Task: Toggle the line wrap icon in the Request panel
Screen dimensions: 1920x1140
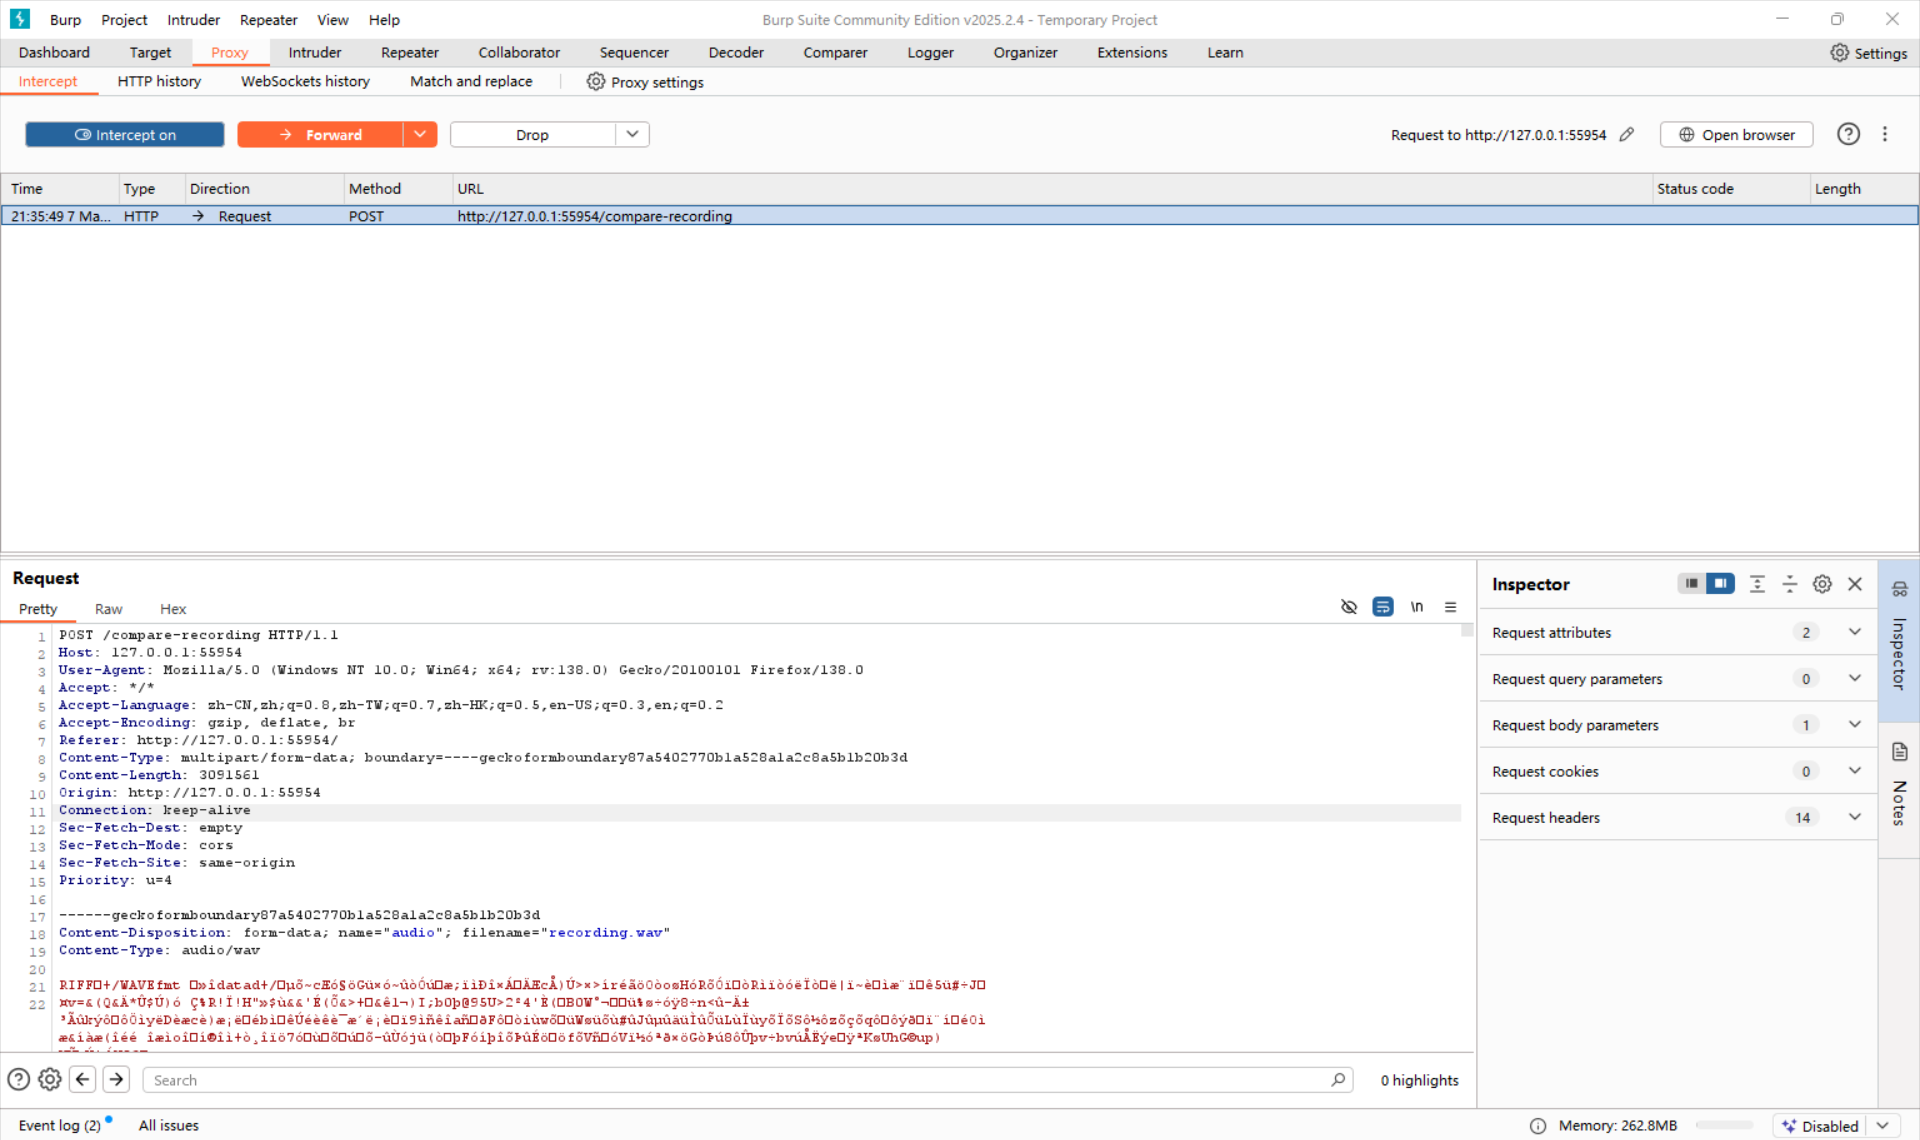Action: pyautogui.click(x=1382, y=607)
